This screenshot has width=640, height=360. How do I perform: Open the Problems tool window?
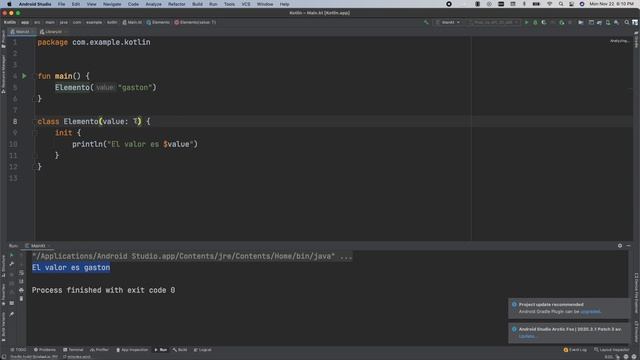(x=45, y=350)
